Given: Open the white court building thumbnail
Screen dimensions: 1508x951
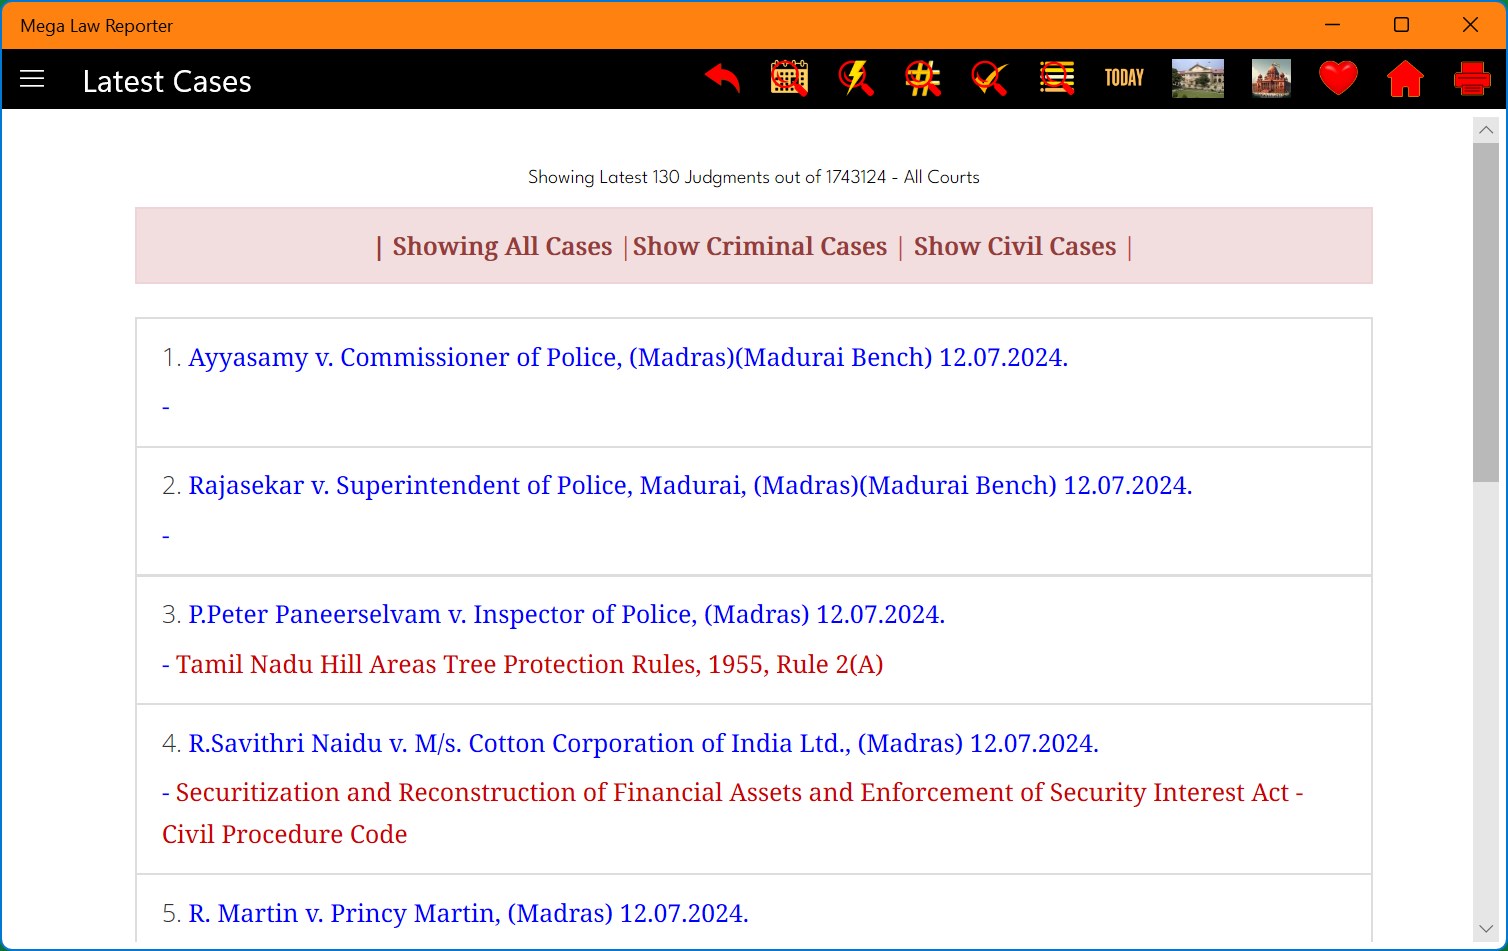Looking at the screenshot, I should point(1198,78).
